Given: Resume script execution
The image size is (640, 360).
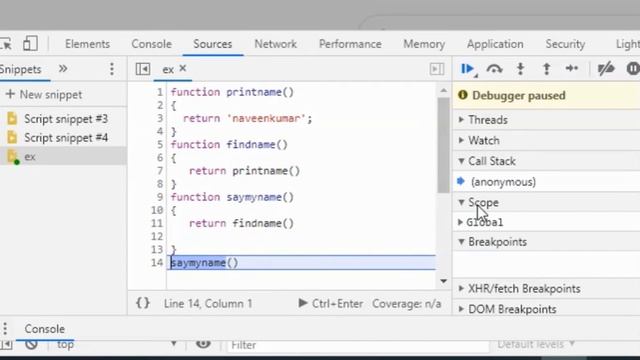Looking at the screenshot, I should click(x=468, y=69).
